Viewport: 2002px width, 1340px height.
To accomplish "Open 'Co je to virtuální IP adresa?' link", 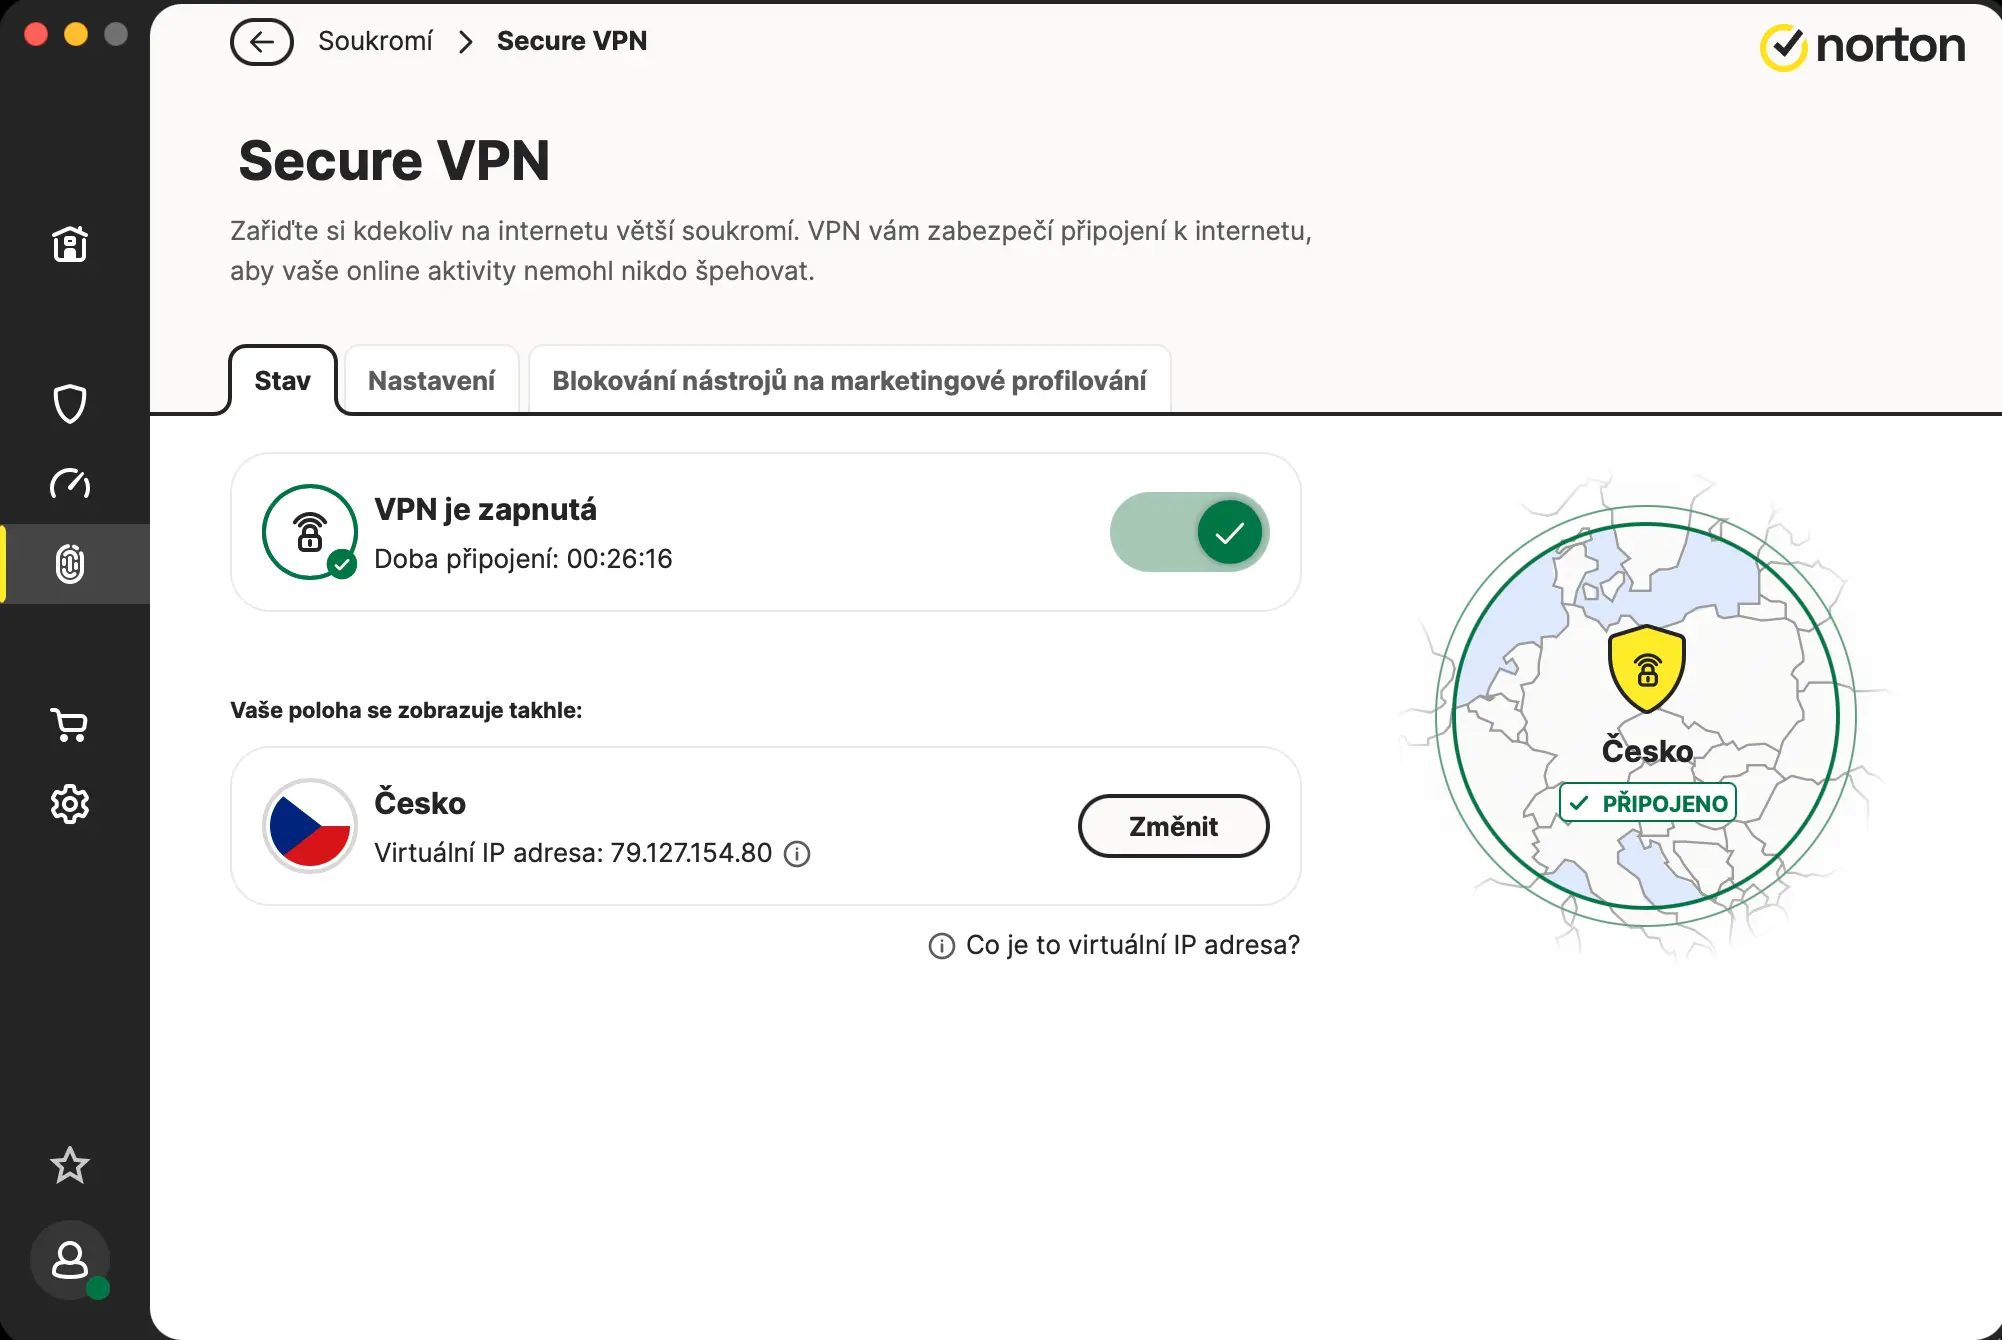I will (1132, 945).
